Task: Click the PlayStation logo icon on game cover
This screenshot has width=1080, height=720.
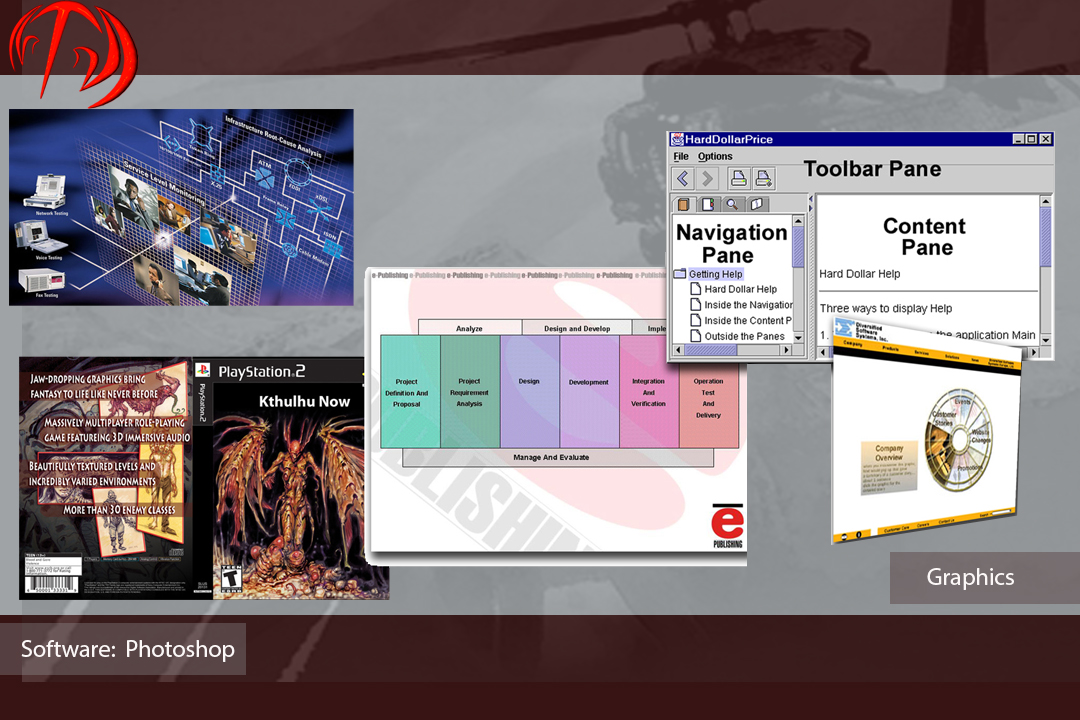Action: (x=203, y=370)
